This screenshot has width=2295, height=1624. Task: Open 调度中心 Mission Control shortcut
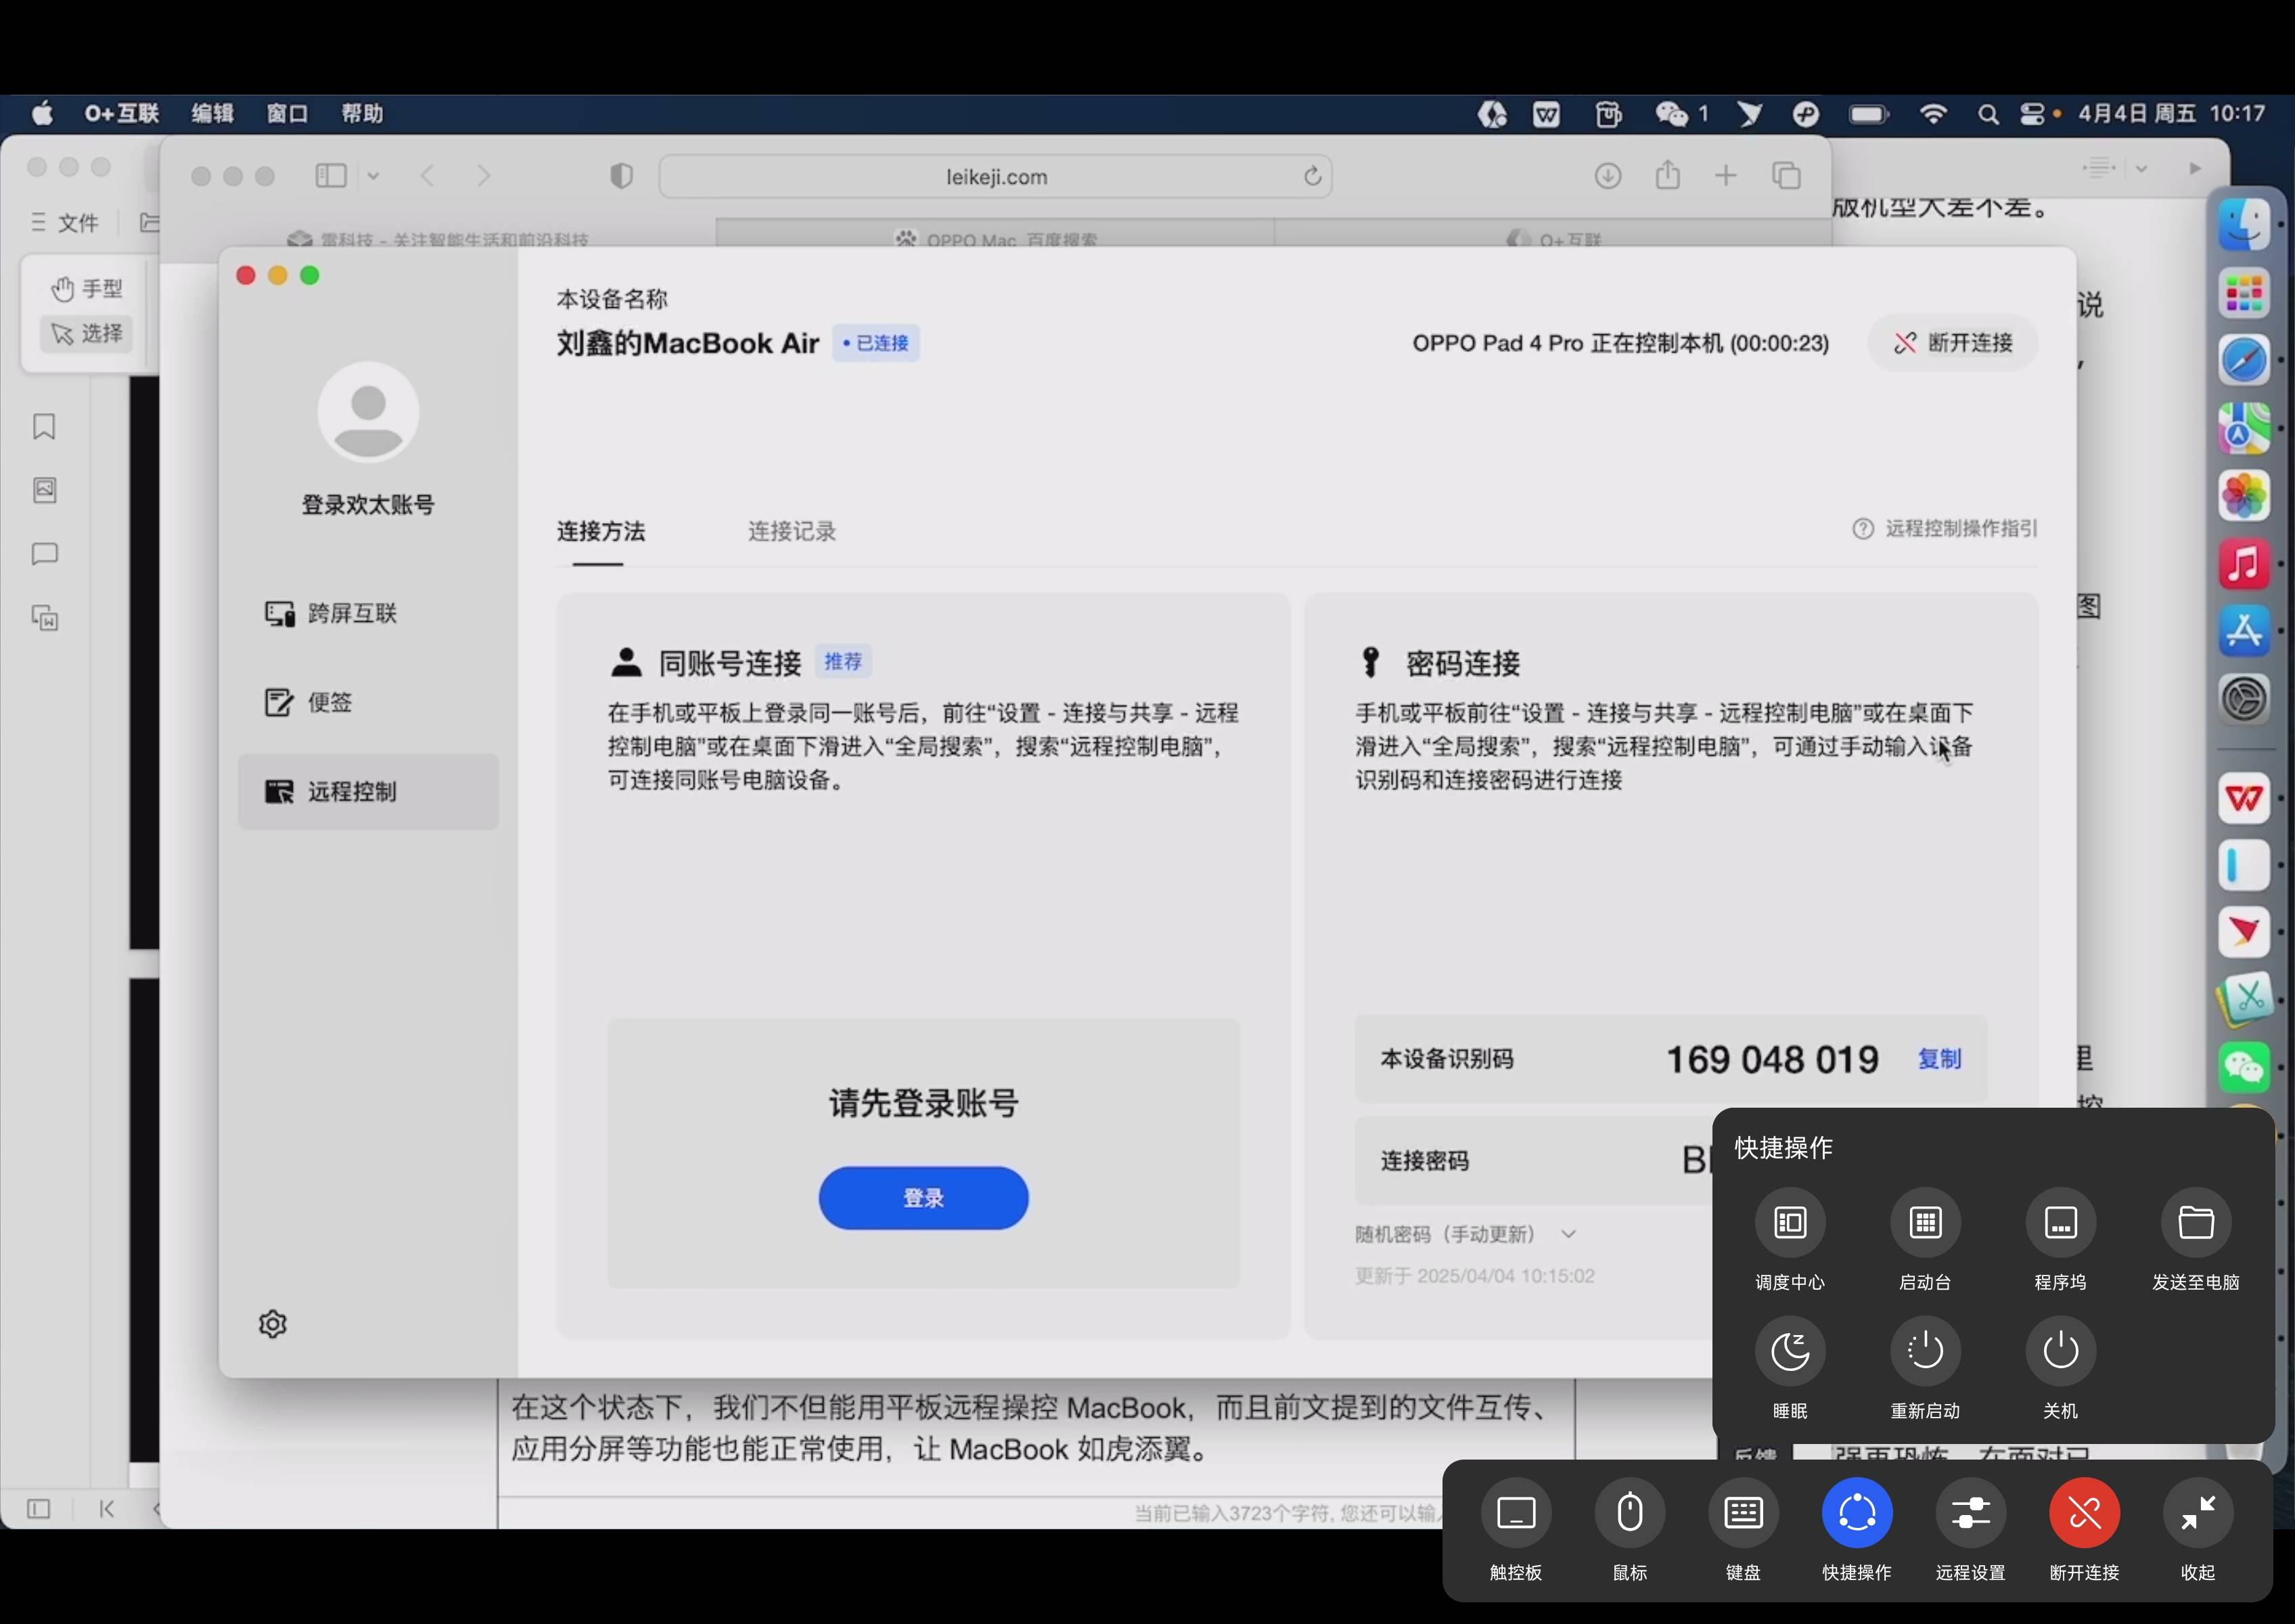point(1790,1222)
